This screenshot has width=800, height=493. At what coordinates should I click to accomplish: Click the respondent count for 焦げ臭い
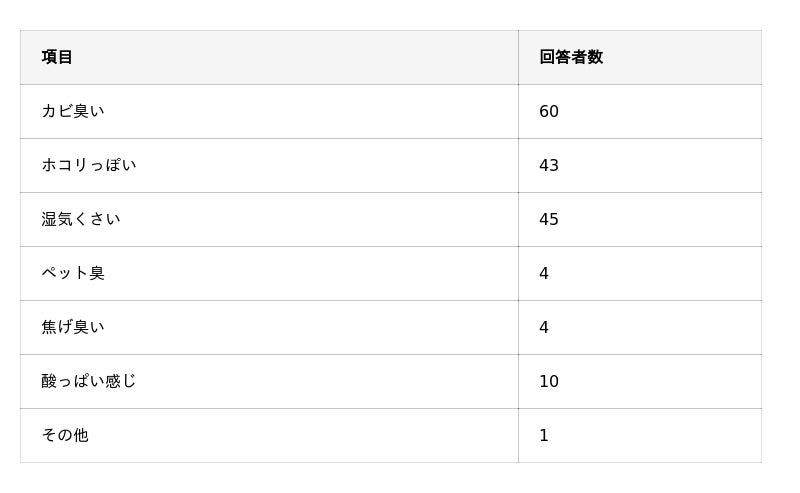click(544, 327)
